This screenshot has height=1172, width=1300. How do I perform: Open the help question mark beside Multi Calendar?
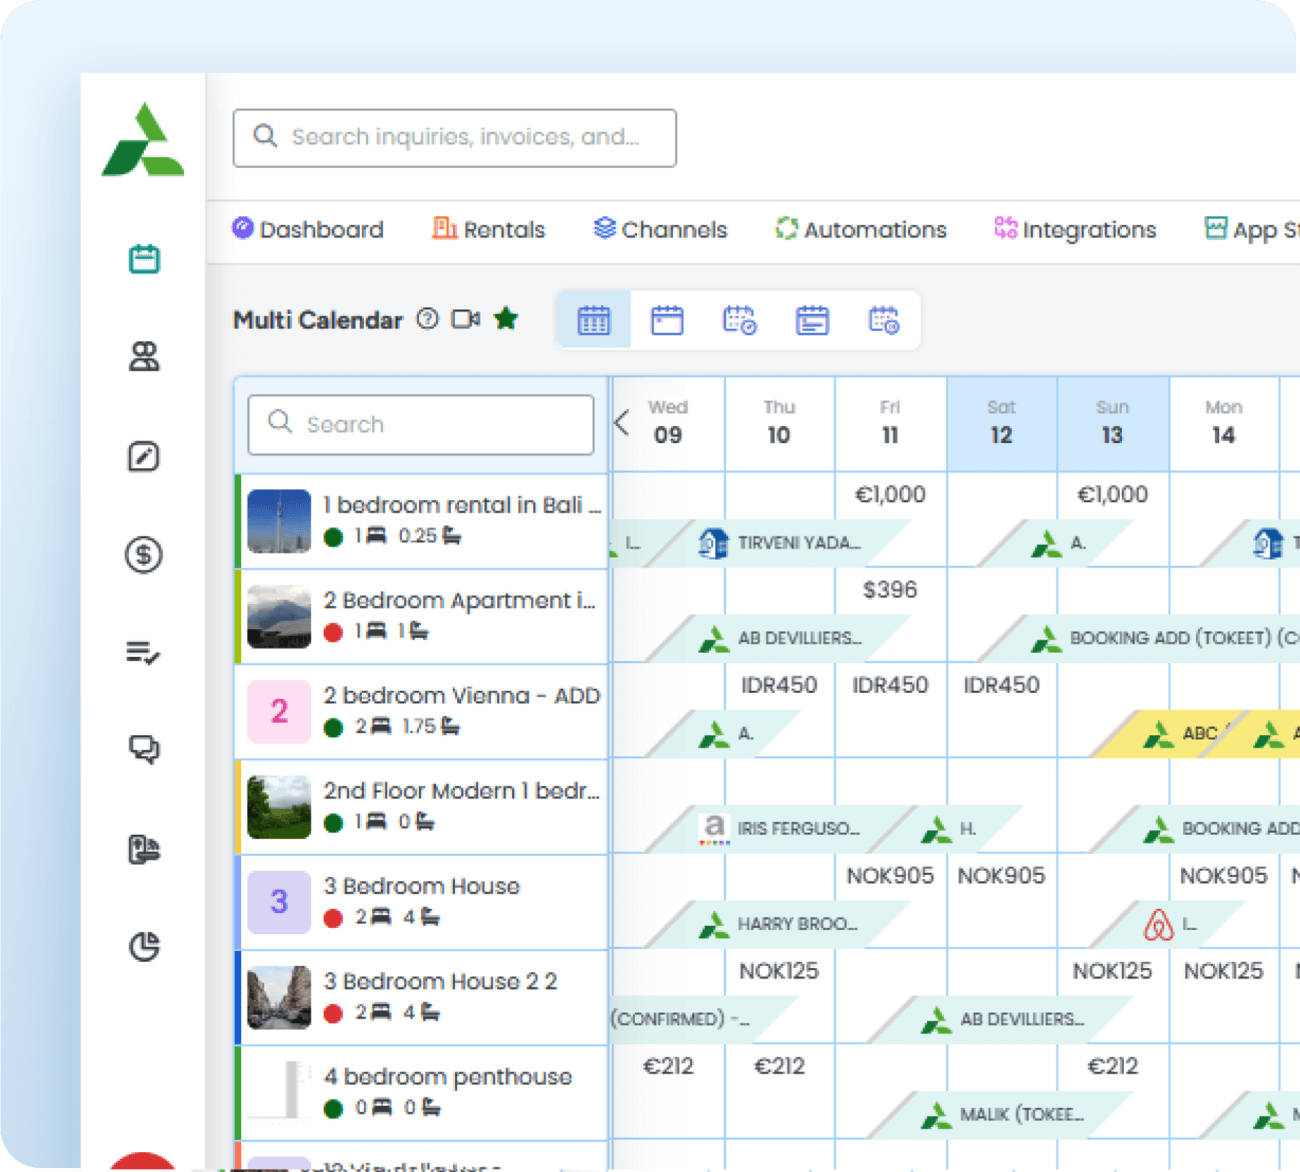pyautogui.click(x=427, y=319)
